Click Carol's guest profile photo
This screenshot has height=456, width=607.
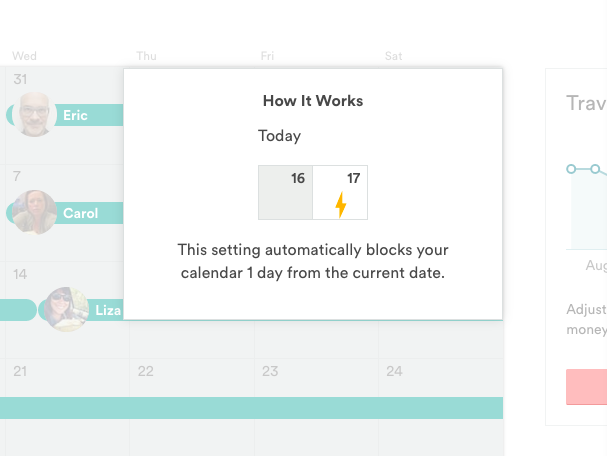click(35, 212)
